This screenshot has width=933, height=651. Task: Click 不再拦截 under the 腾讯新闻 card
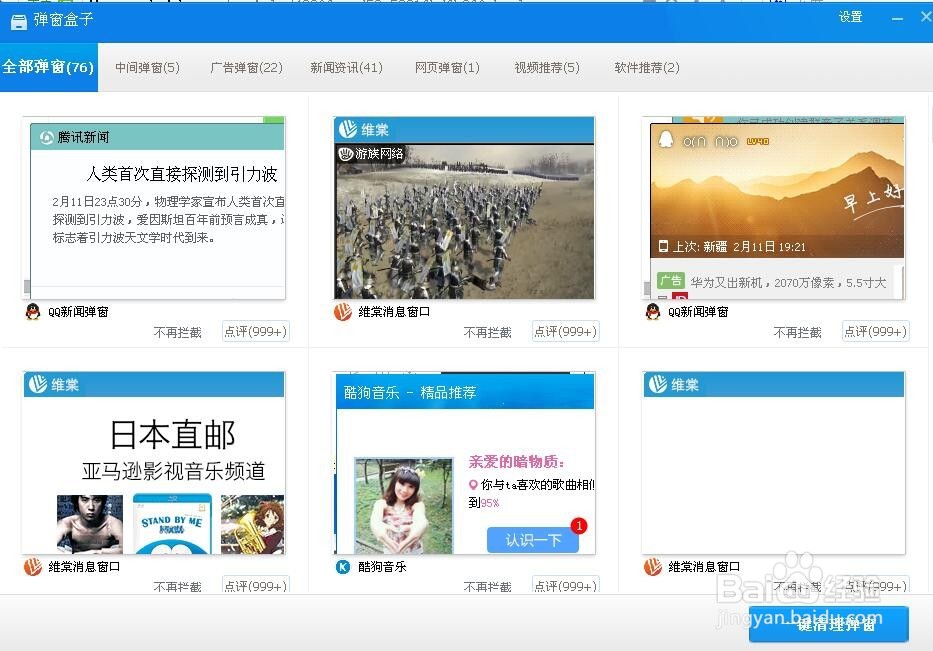[177, 332]
